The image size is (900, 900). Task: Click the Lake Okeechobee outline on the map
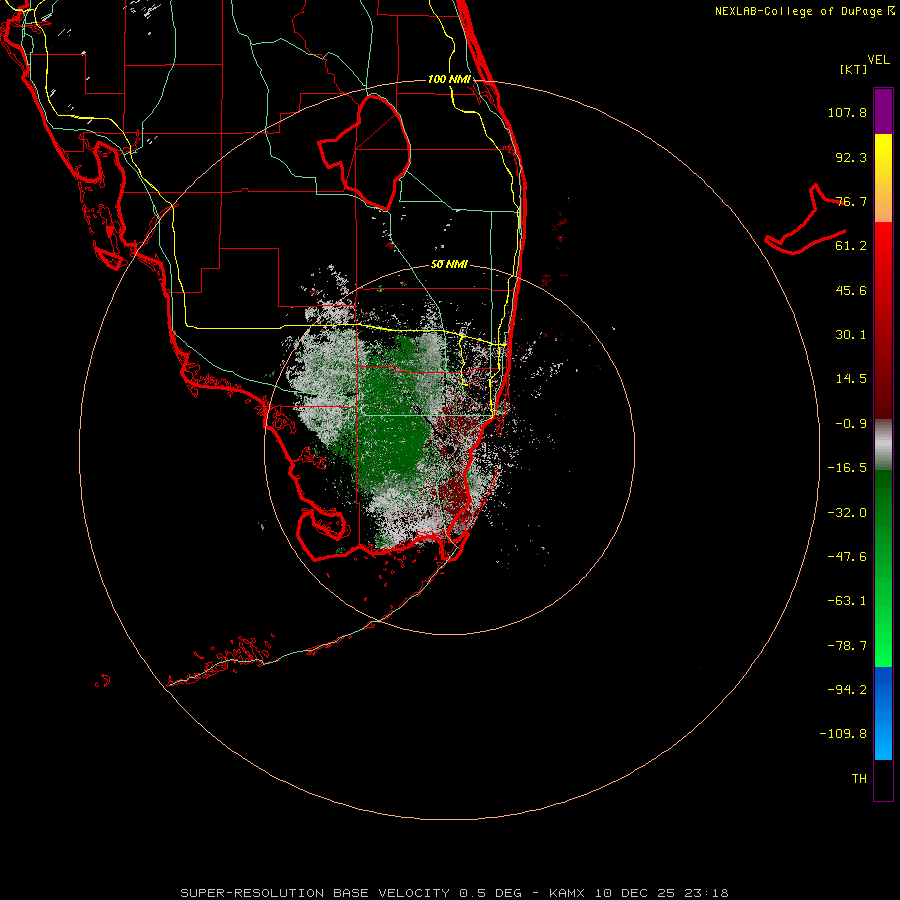click(365, 153)
